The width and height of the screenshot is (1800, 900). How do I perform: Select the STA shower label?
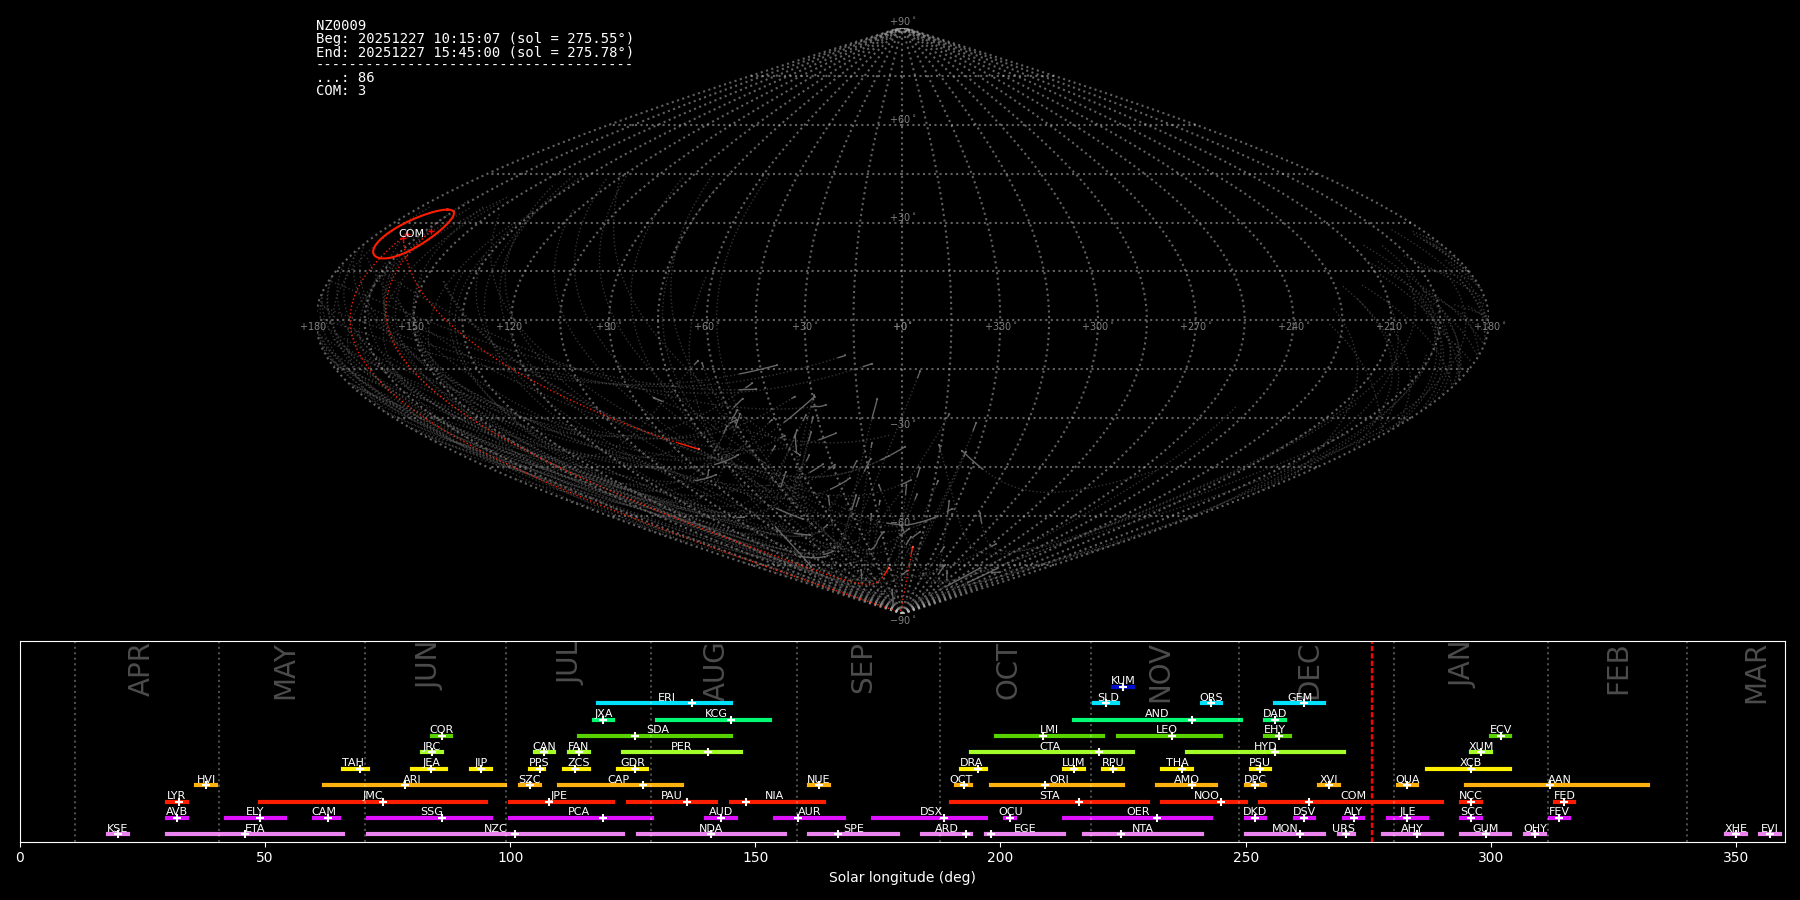1049,796
